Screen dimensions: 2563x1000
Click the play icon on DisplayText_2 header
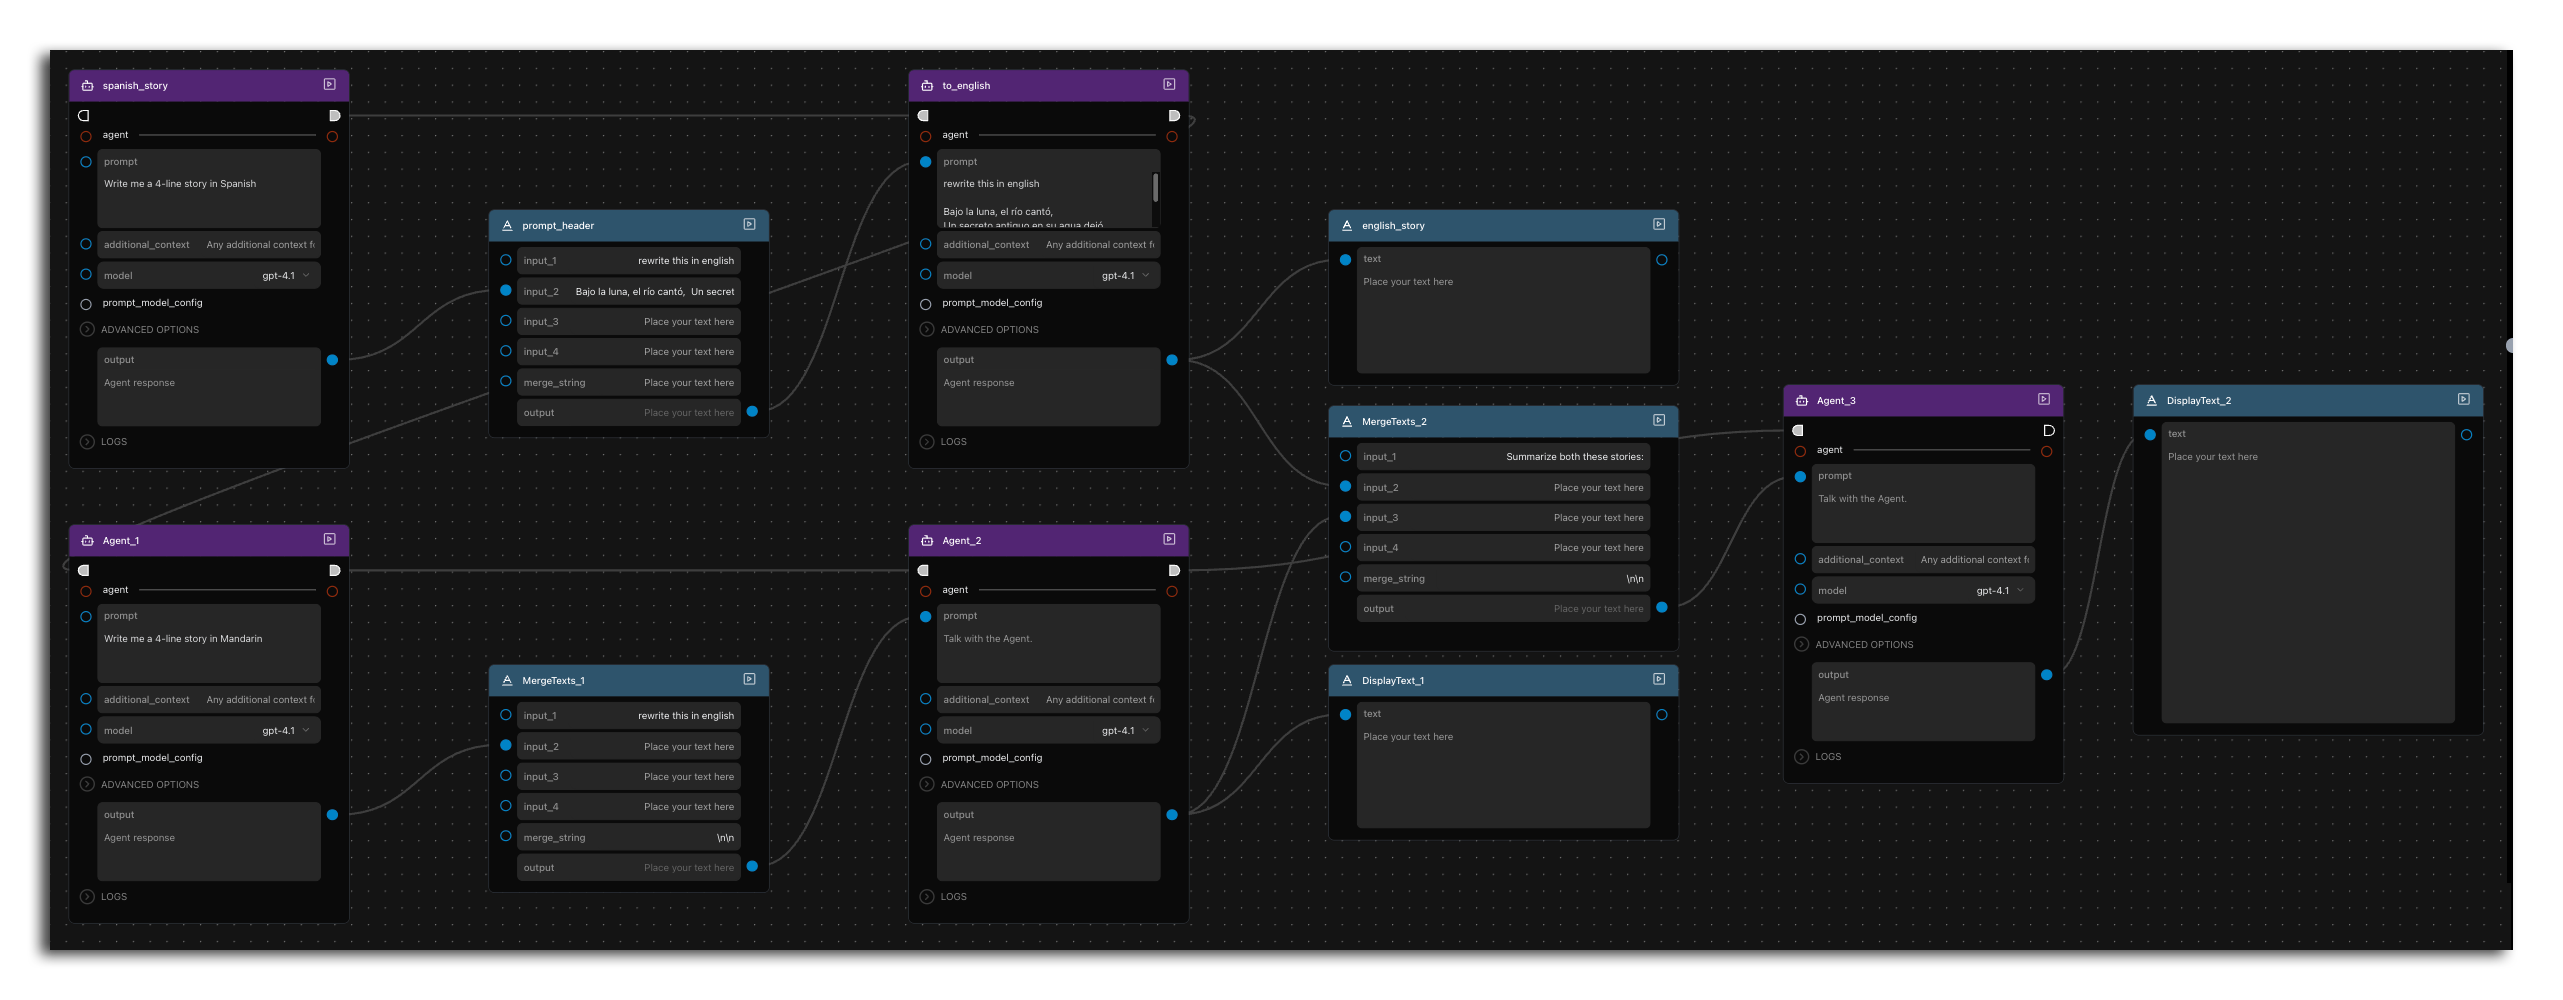coord(2464,400)
